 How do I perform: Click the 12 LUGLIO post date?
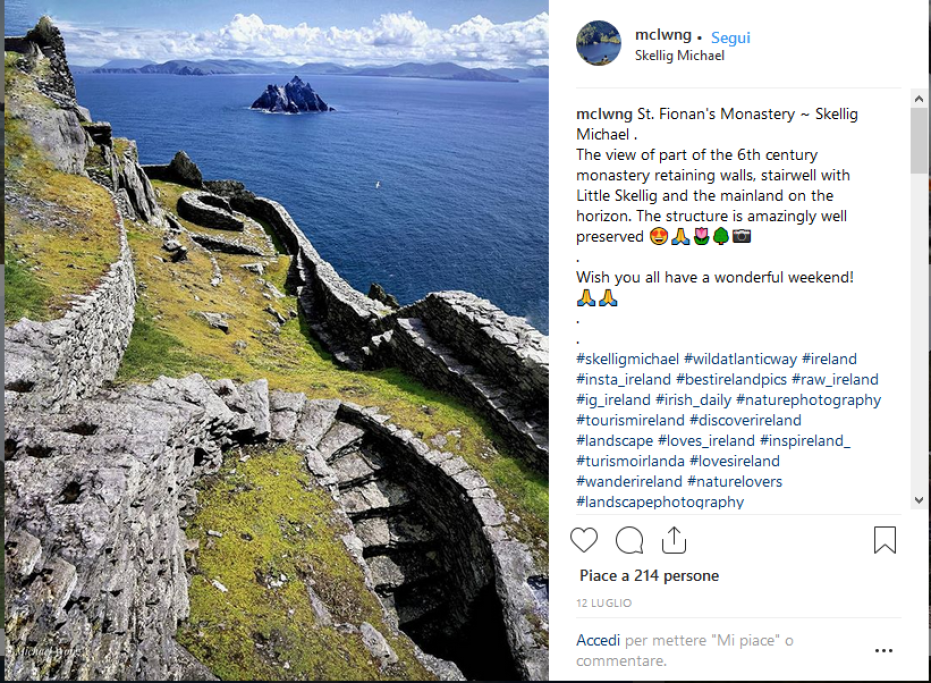(x=604, y=604)
